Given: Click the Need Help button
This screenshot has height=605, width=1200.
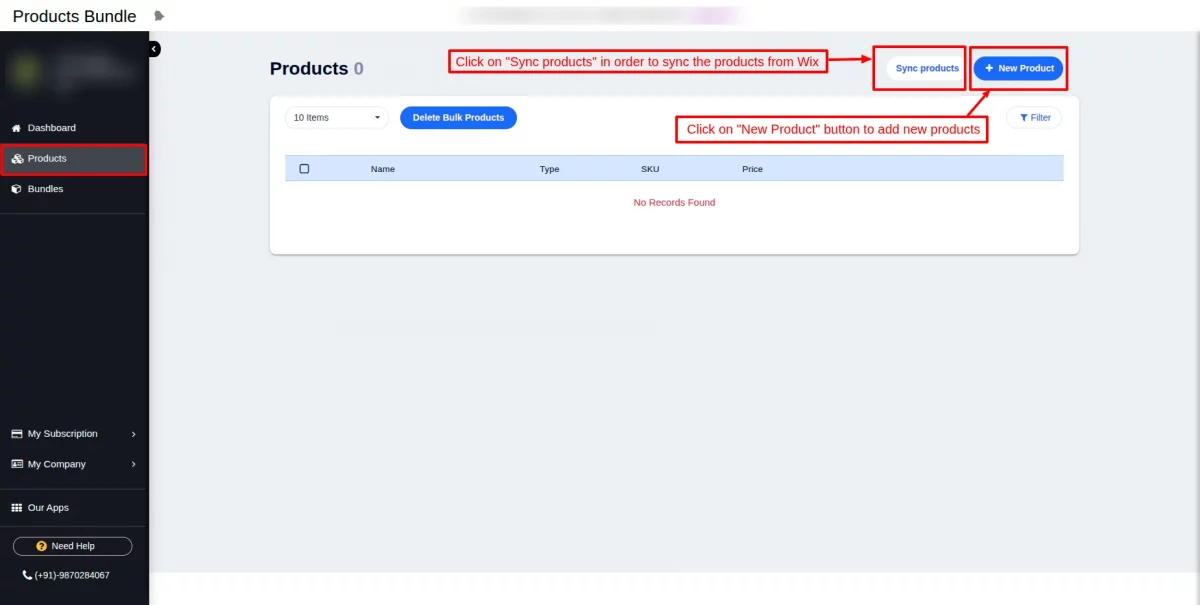Looking at the screenshot, I should point(72,546).
